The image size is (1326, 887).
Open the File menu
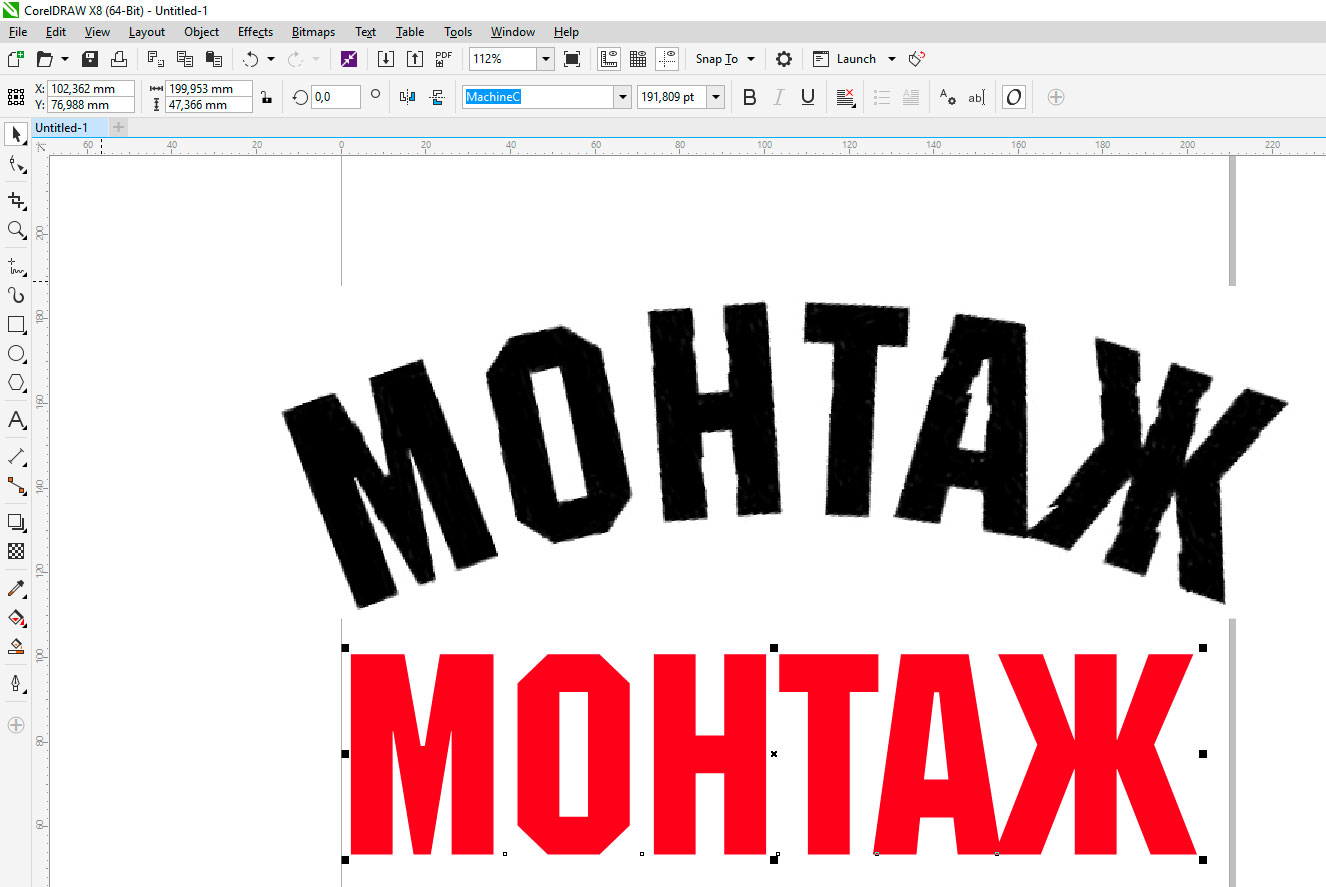coord(17,32)
